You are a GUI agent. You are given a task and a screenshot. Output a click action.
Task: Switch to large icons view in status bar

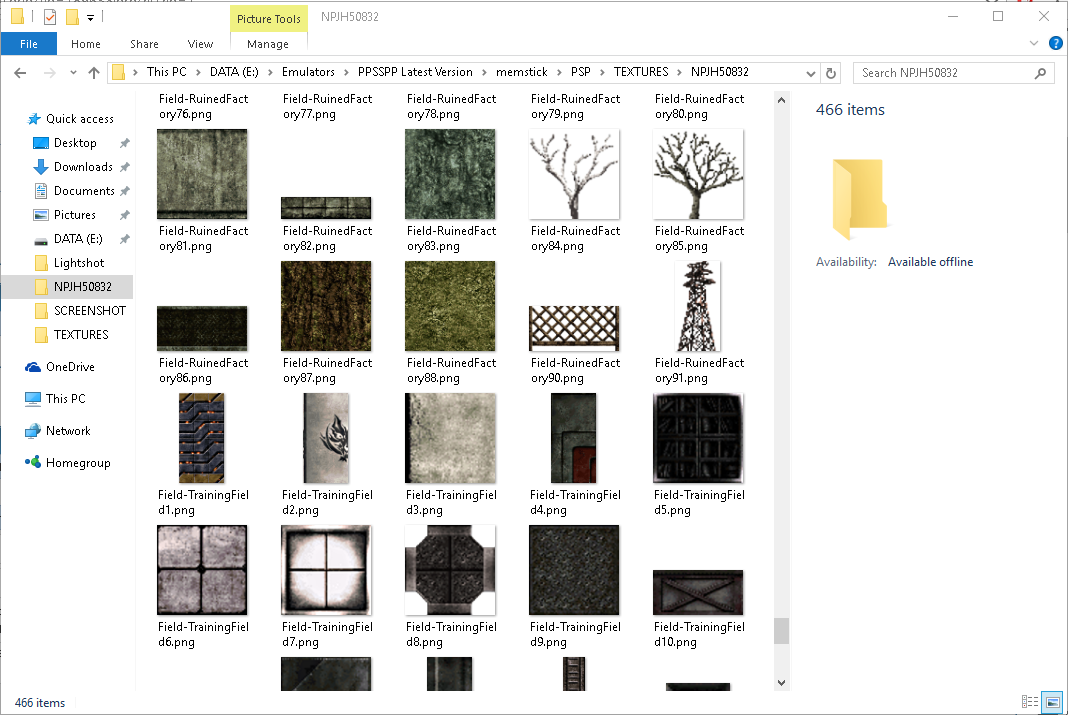pos(1051,702)
